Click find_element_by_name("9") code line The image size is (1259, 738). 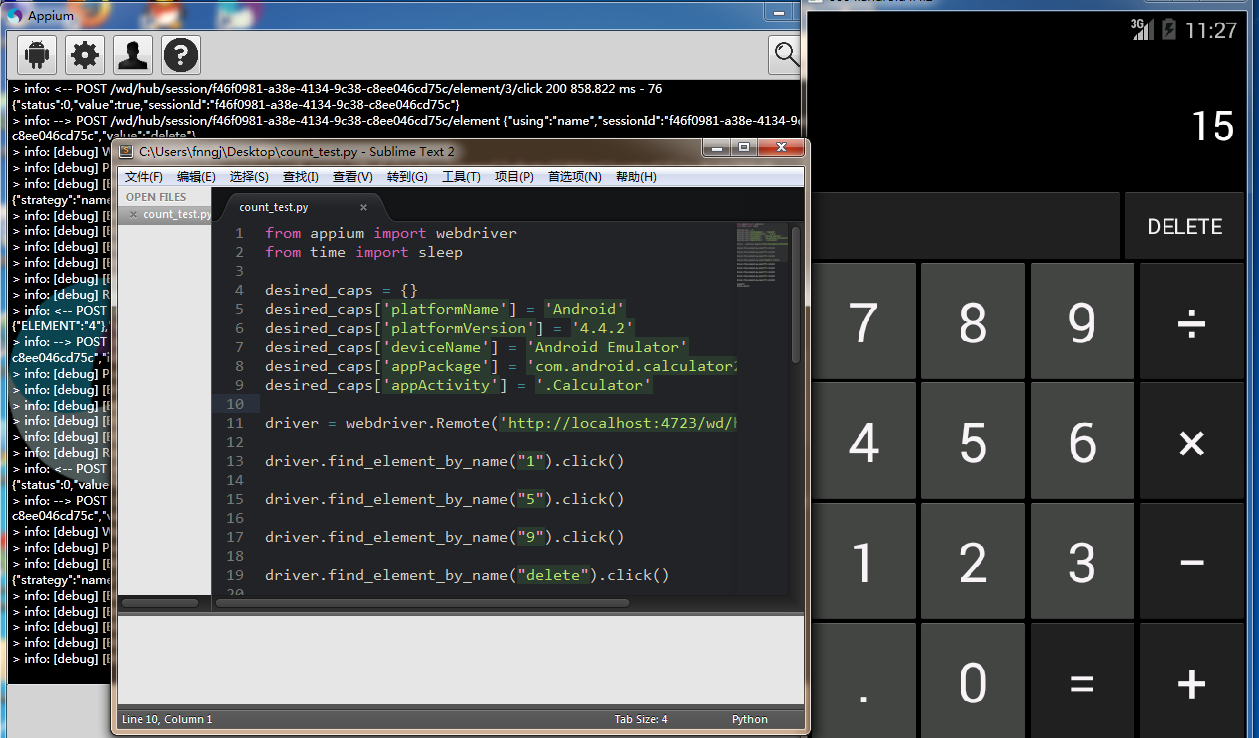445,537
